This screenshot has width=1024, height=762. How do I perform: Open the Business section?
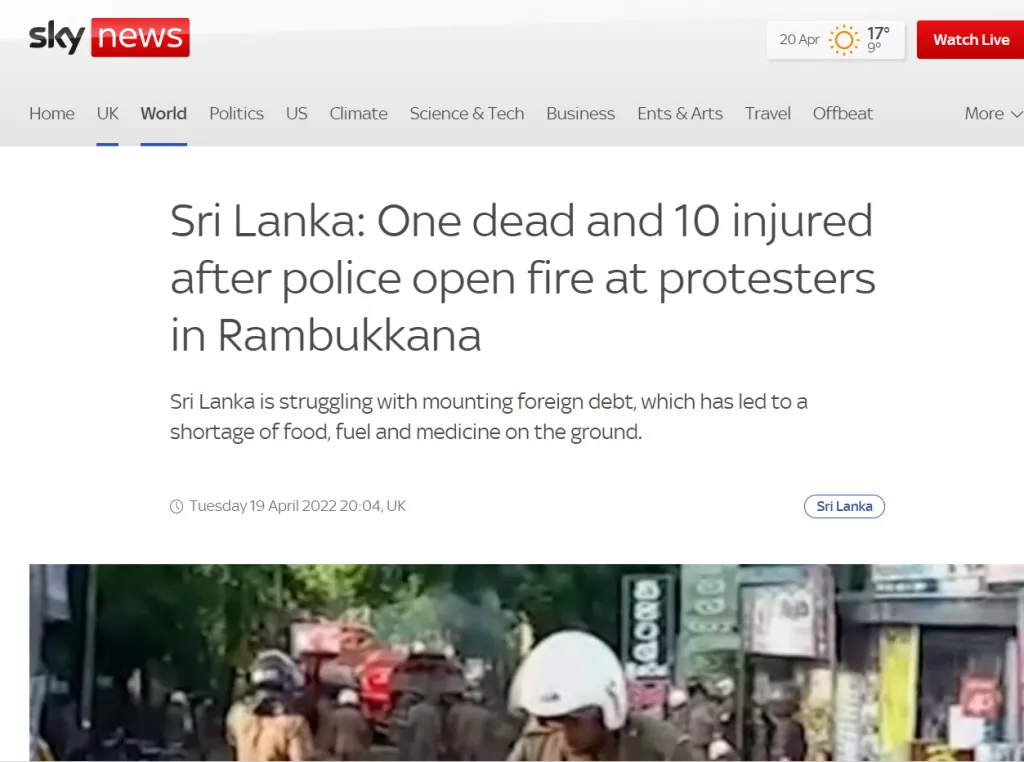581,114
